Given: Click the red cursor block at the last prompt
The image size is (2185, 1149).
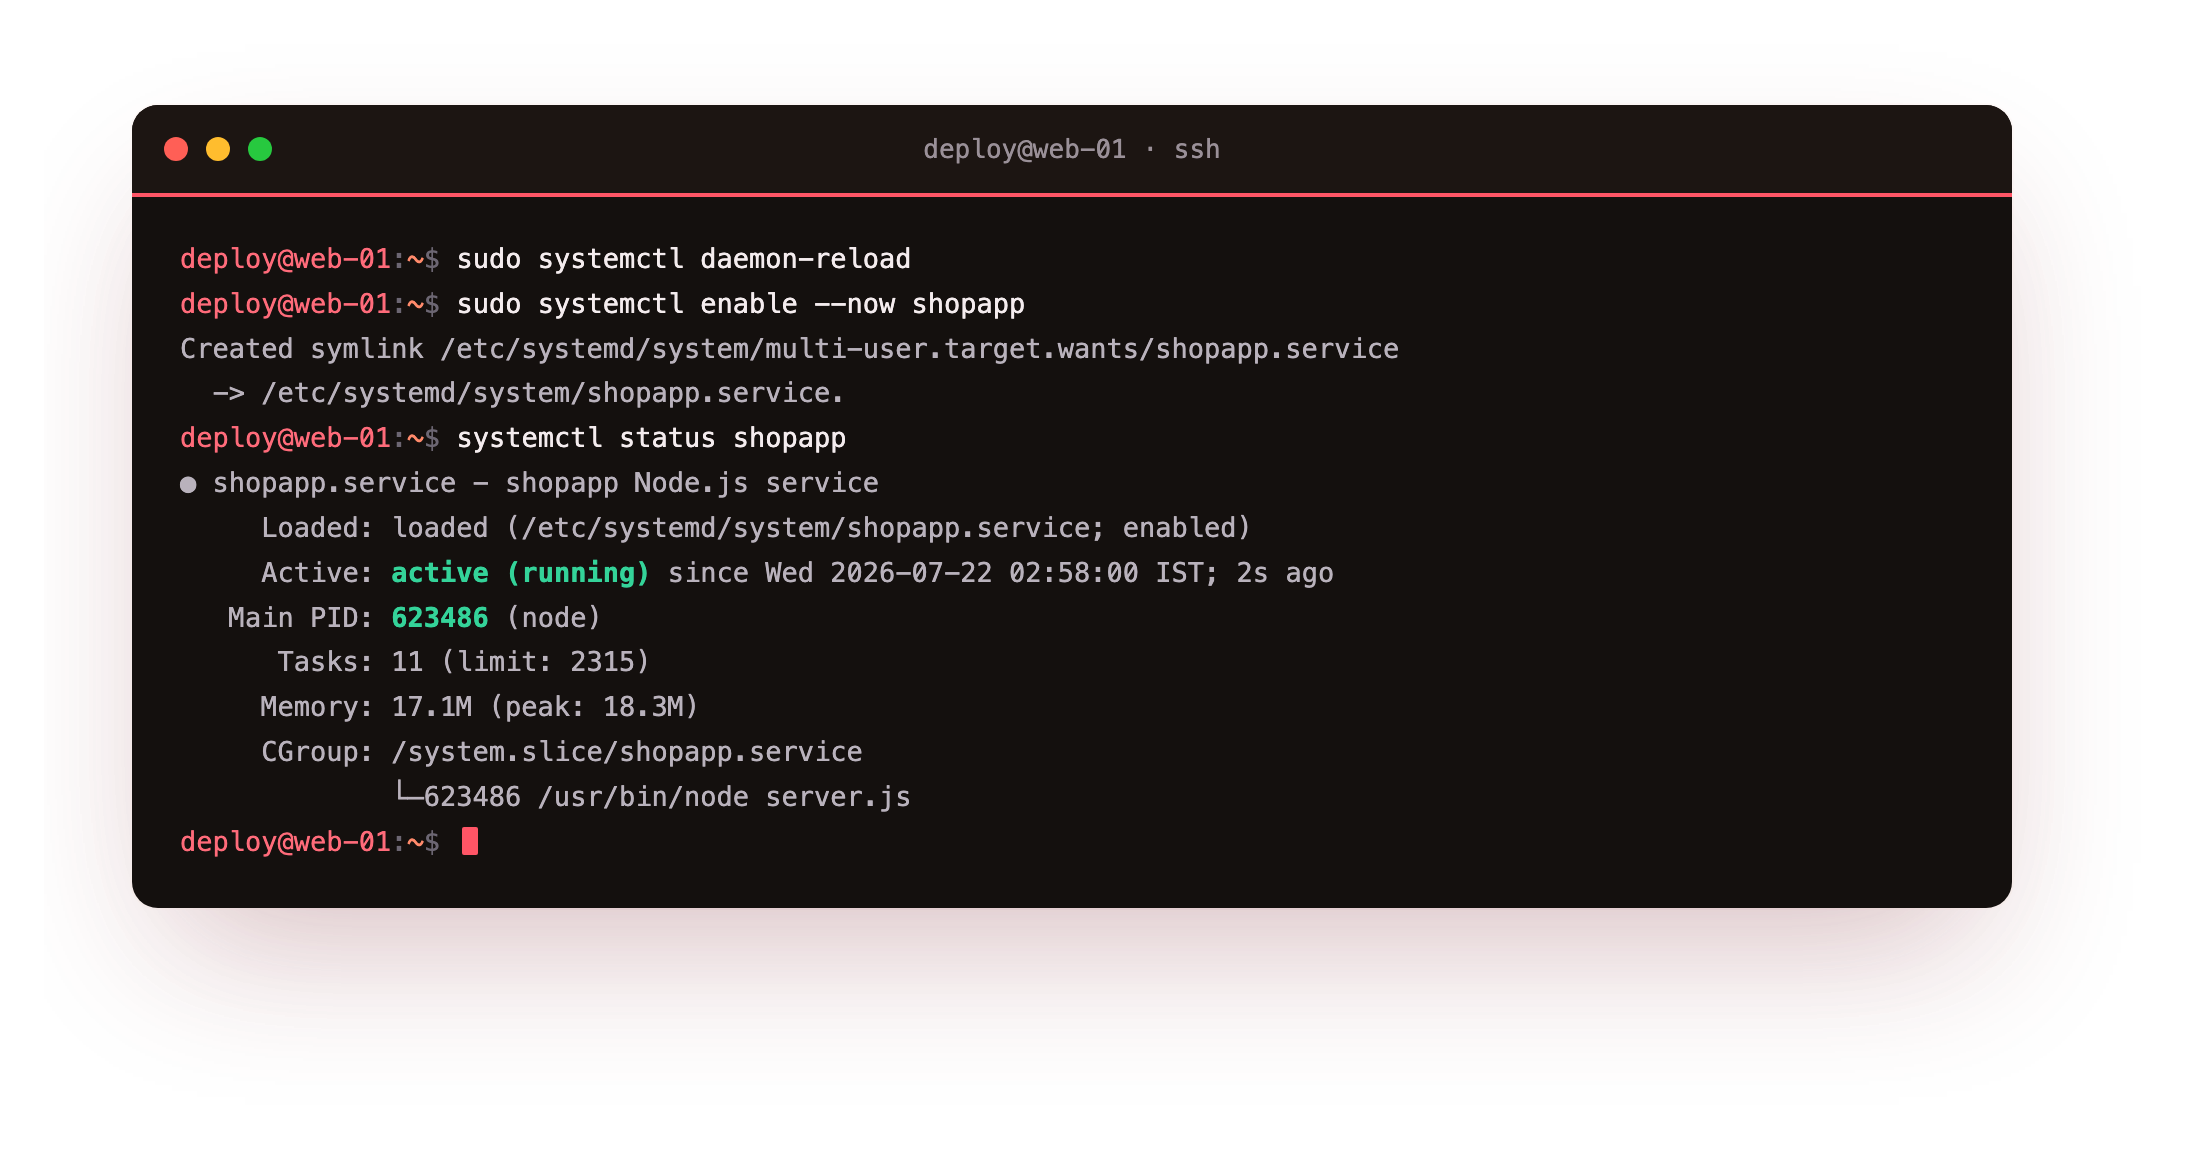Looking at the screenshot, I should (470, 842).
